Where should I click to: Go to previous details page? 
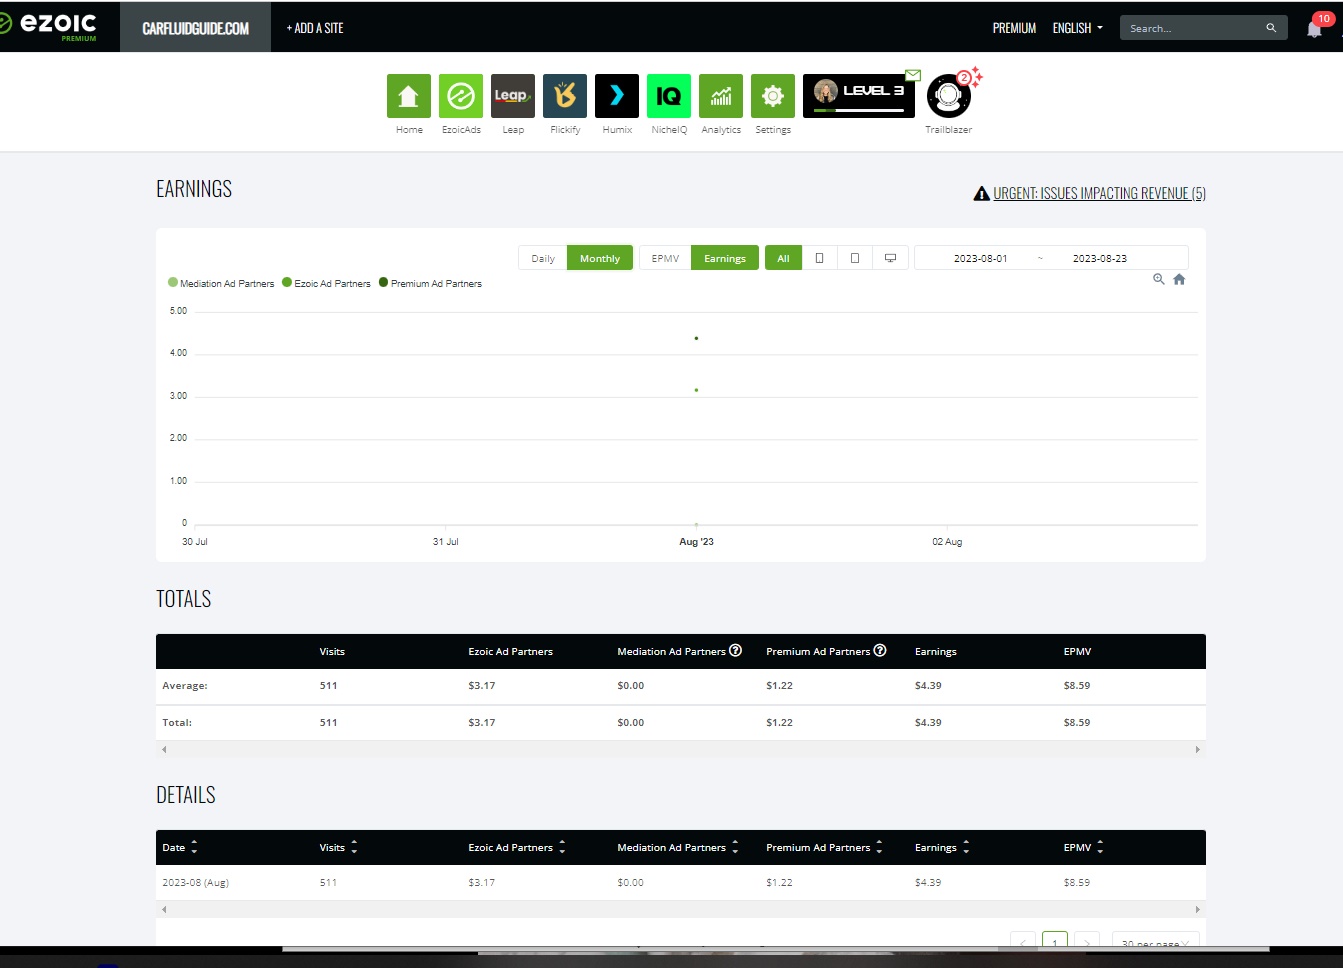(x=1022, y=941)
